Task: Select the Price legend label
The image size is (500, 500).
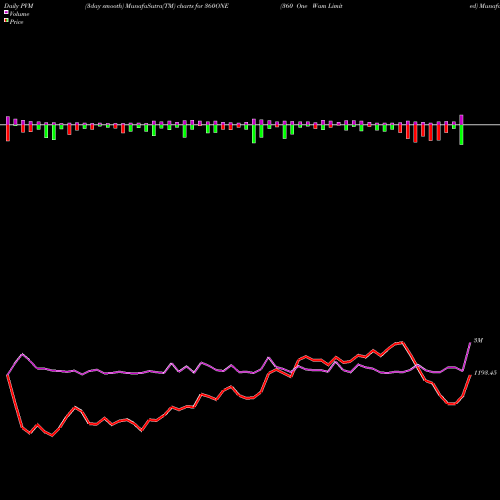Action: pyautogui.click(x=16, y=22)
